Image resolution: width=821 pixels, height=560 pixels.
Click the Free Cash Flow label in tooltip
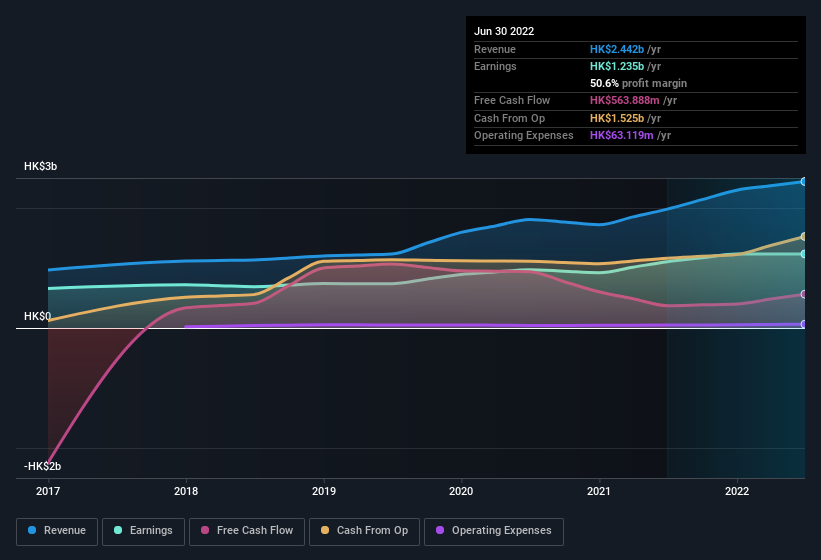point(512,100)
